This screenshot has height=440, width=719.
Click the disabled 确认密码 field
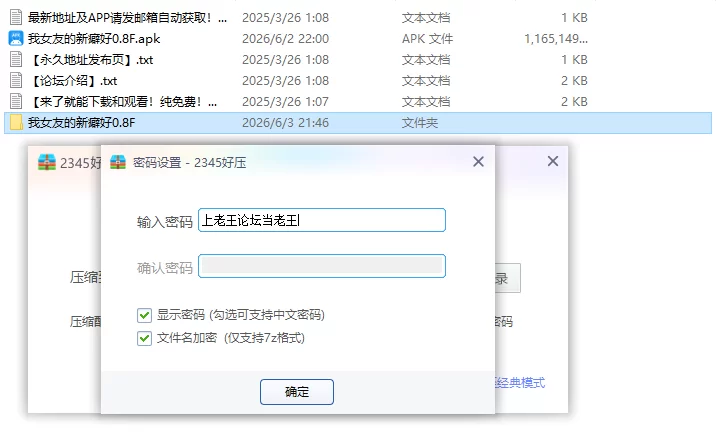[x=322, y=266]
